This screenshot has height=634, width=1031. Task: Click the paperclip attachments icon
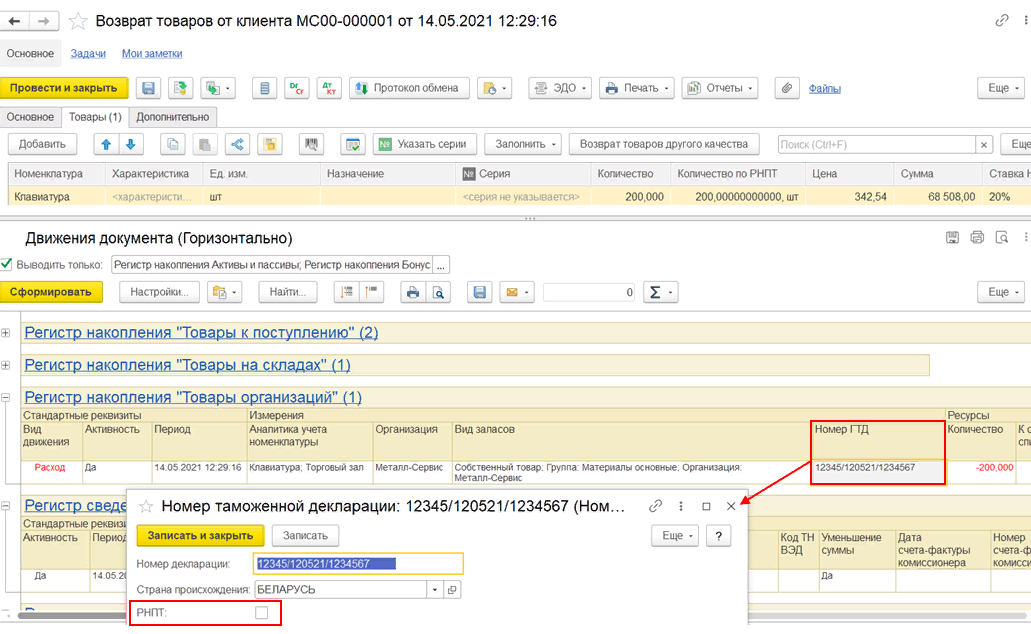[x=787, y=88]
